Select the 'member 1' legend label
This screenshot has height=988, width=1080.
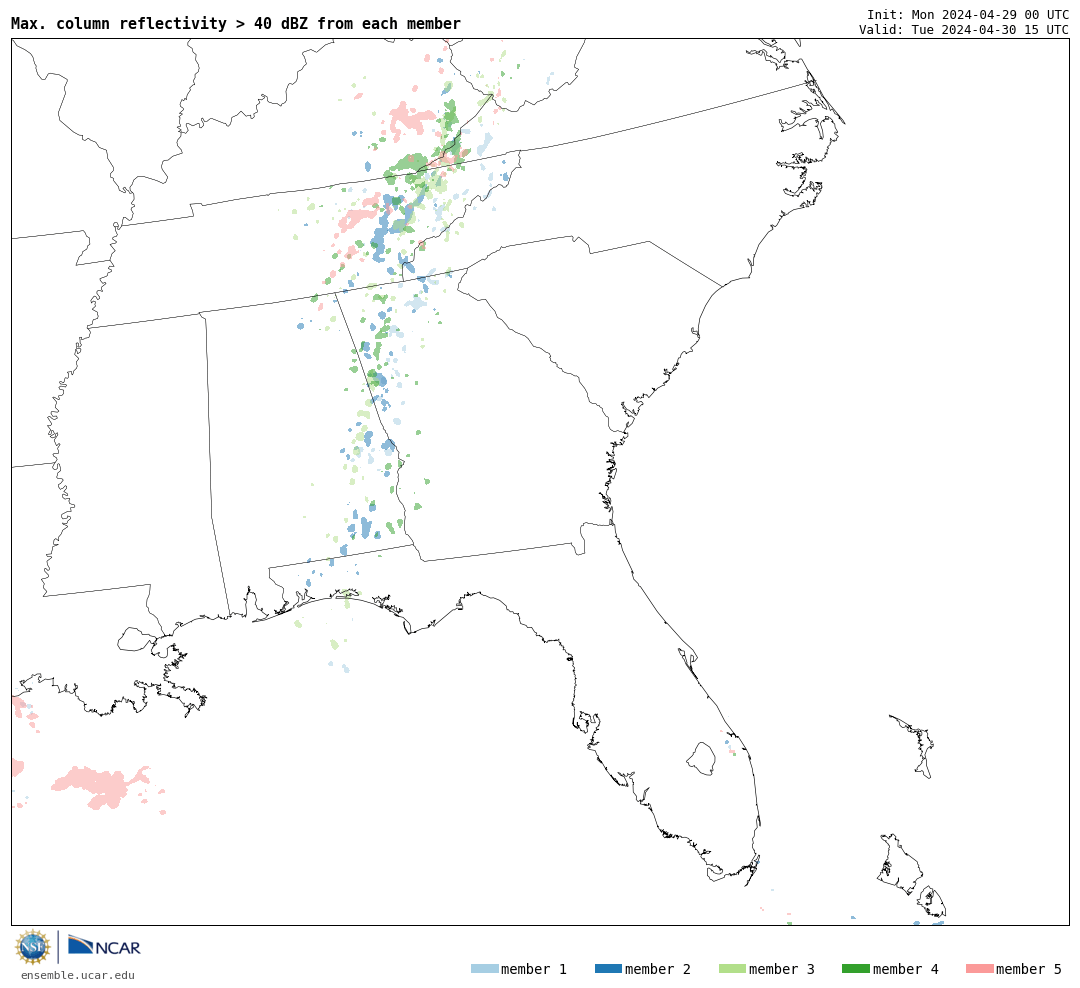(534, 969)
